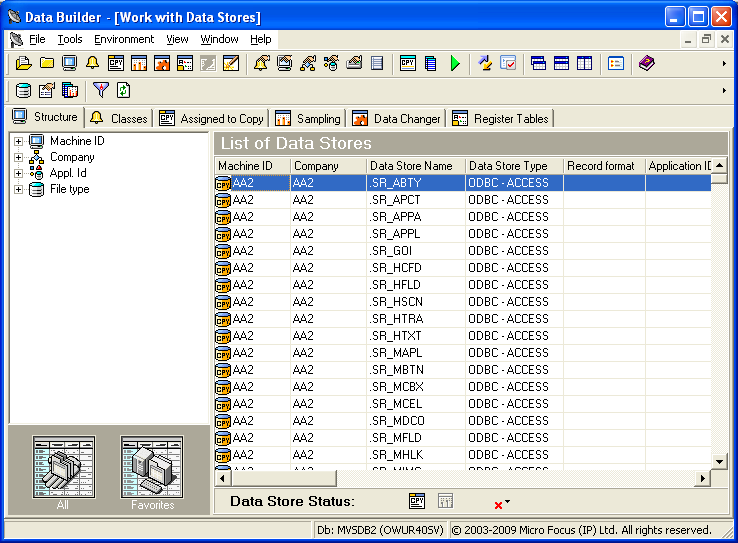The width and height of the screenshot is (738, 543).
Task: Open the red X status dropdown arrow
Action: tap(508, 502)
